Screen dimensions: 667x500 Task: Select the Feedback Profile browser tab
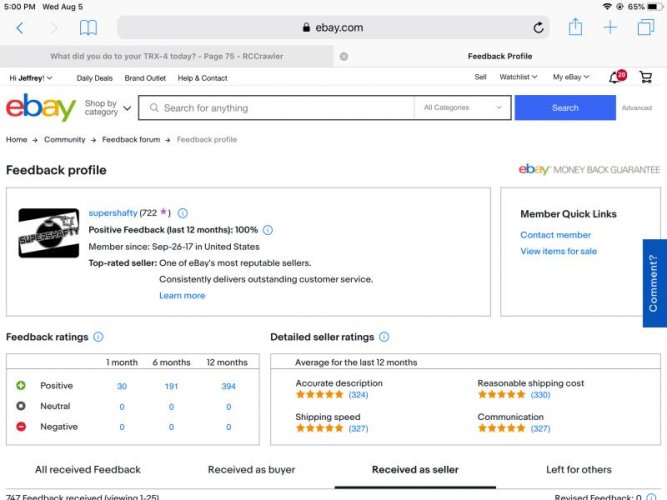coord(500,56)
